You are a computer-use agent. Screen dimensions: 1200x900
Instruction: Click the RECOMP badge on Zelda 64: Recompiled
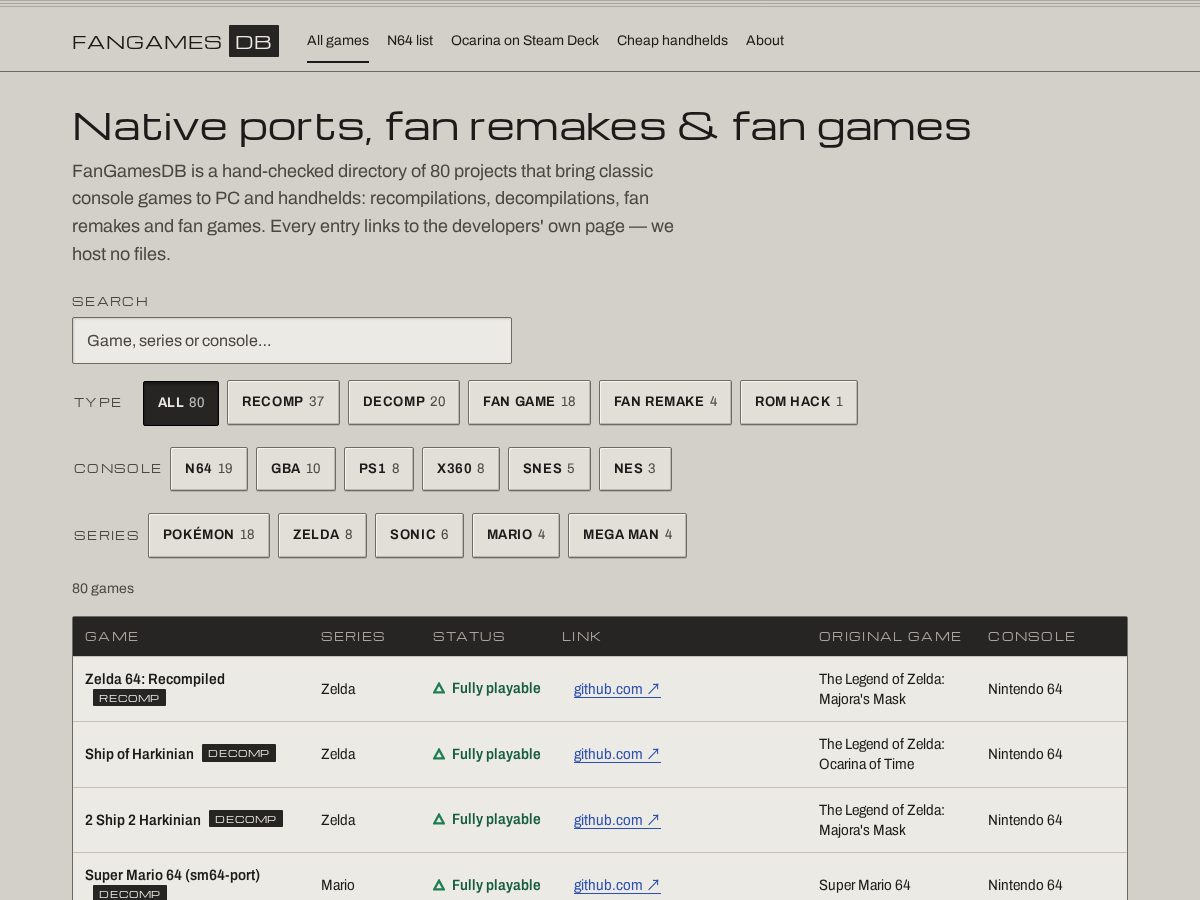pyautogui.click(x=129, y=698)
